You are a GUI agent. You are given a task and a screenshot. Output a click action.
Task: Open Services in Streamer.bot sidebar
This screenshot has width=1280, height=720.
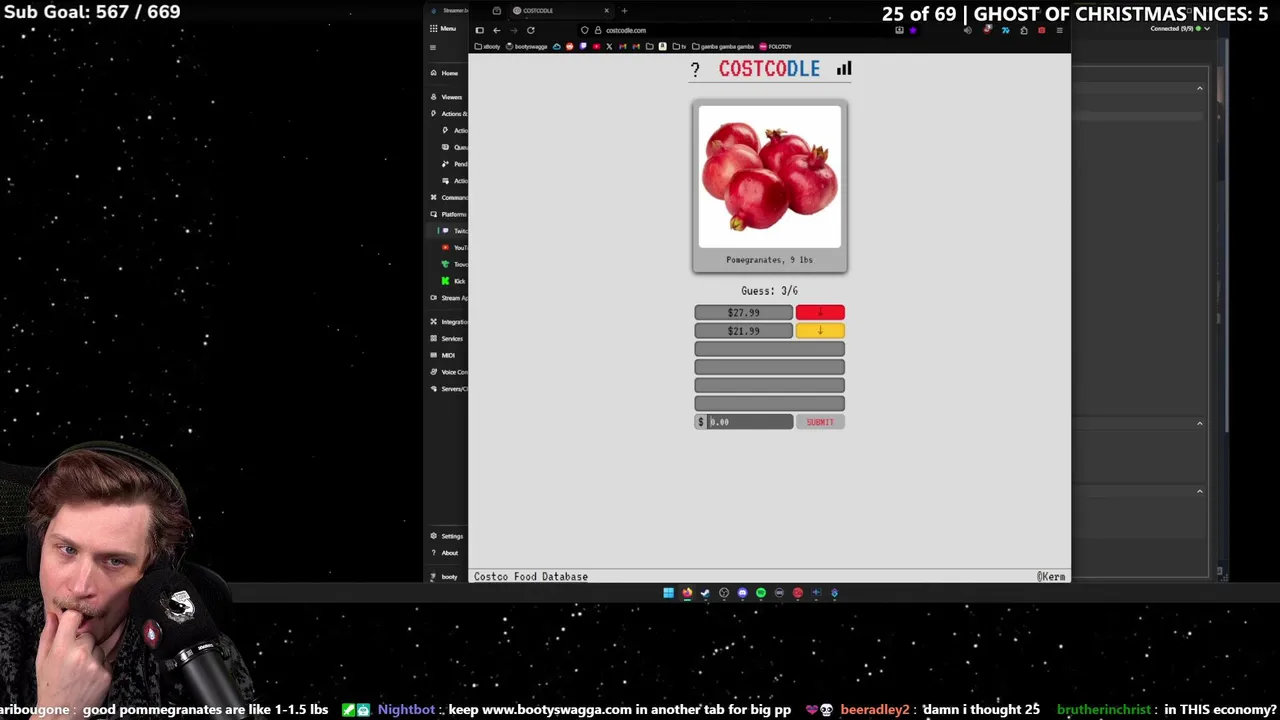pyautogui.click(x=446, y=339)
